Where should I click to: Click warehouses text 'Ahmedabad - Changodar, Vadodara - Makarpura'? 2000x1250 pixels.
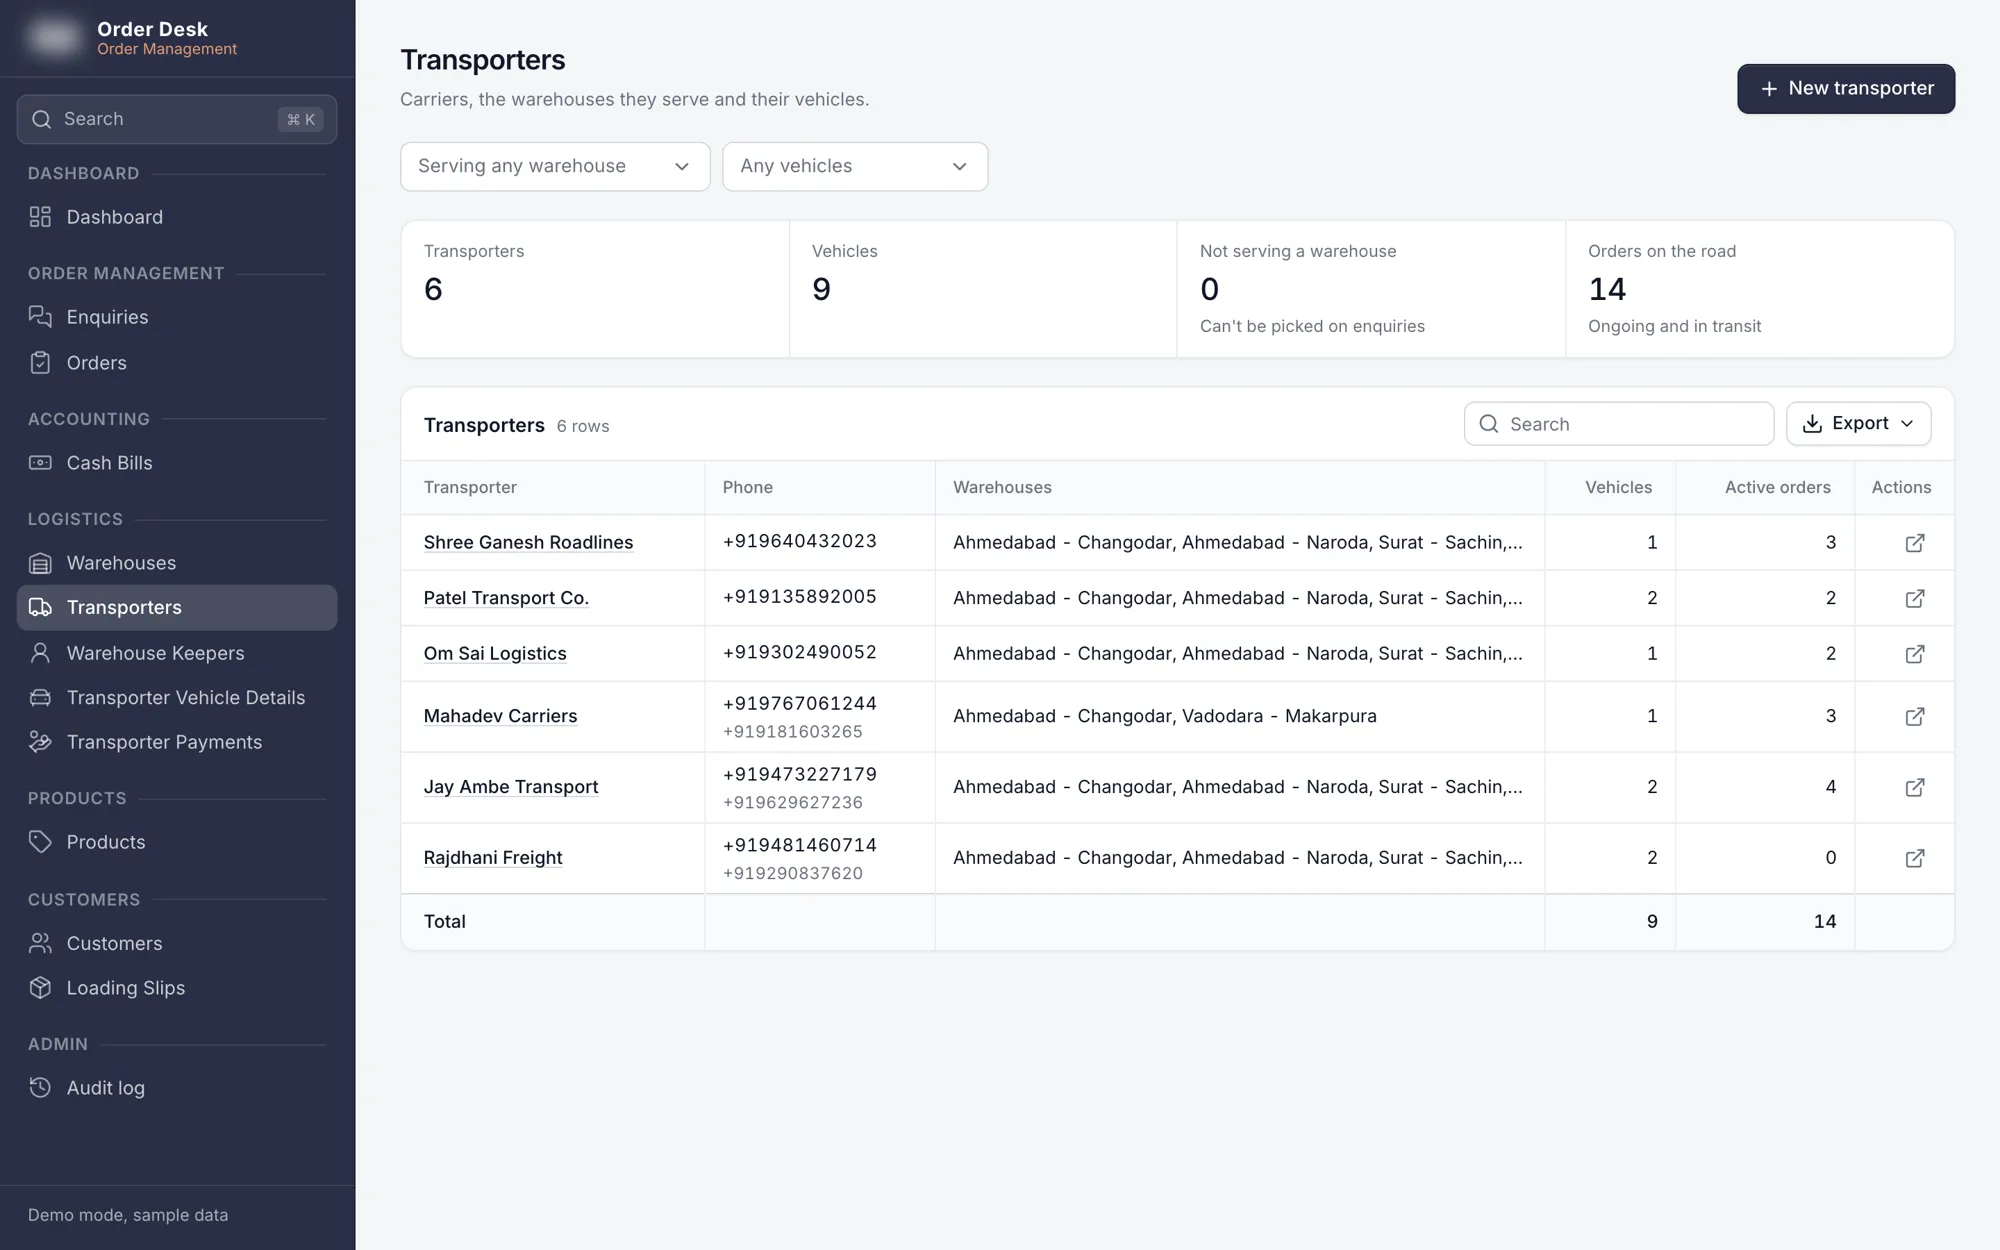1165,716
